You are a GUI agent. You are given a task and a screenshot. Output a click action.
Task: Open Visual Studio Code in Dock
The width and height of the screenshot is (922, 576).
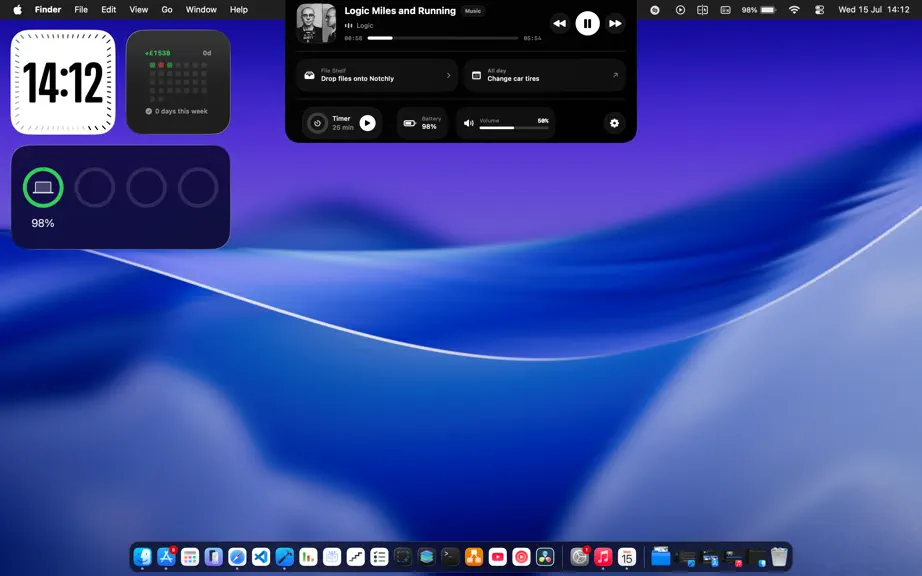click(x=261, y=557)
